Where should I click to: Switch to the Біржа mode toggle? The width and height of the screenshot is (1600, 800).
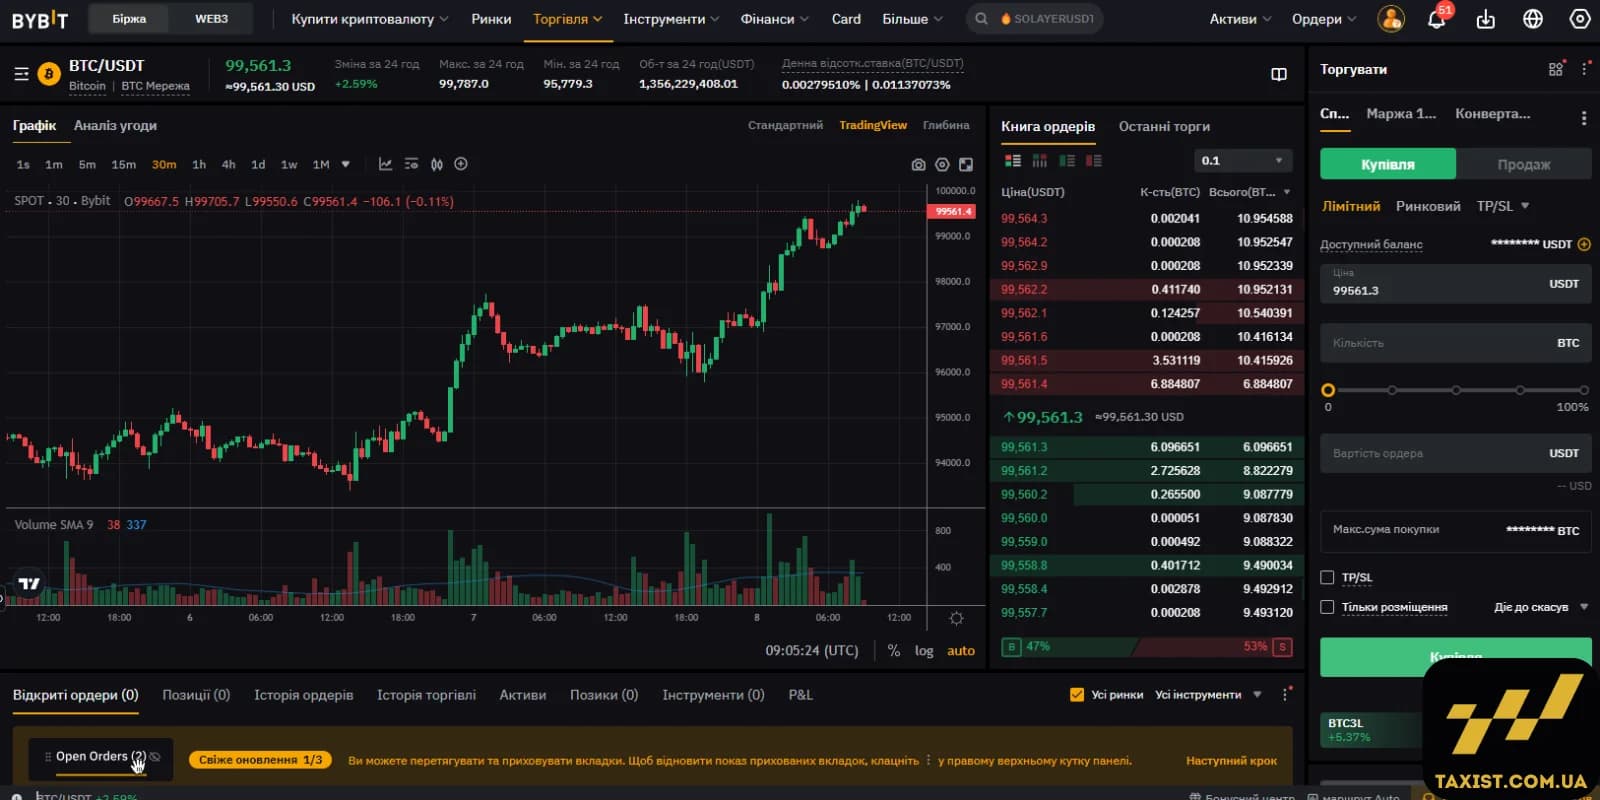[x=129, y=19]
